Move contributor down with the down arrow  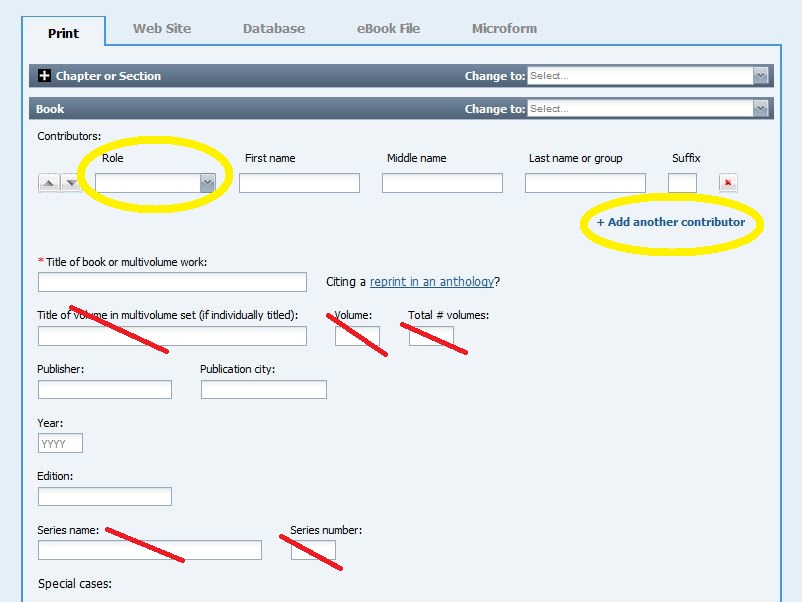click(71, 183)
